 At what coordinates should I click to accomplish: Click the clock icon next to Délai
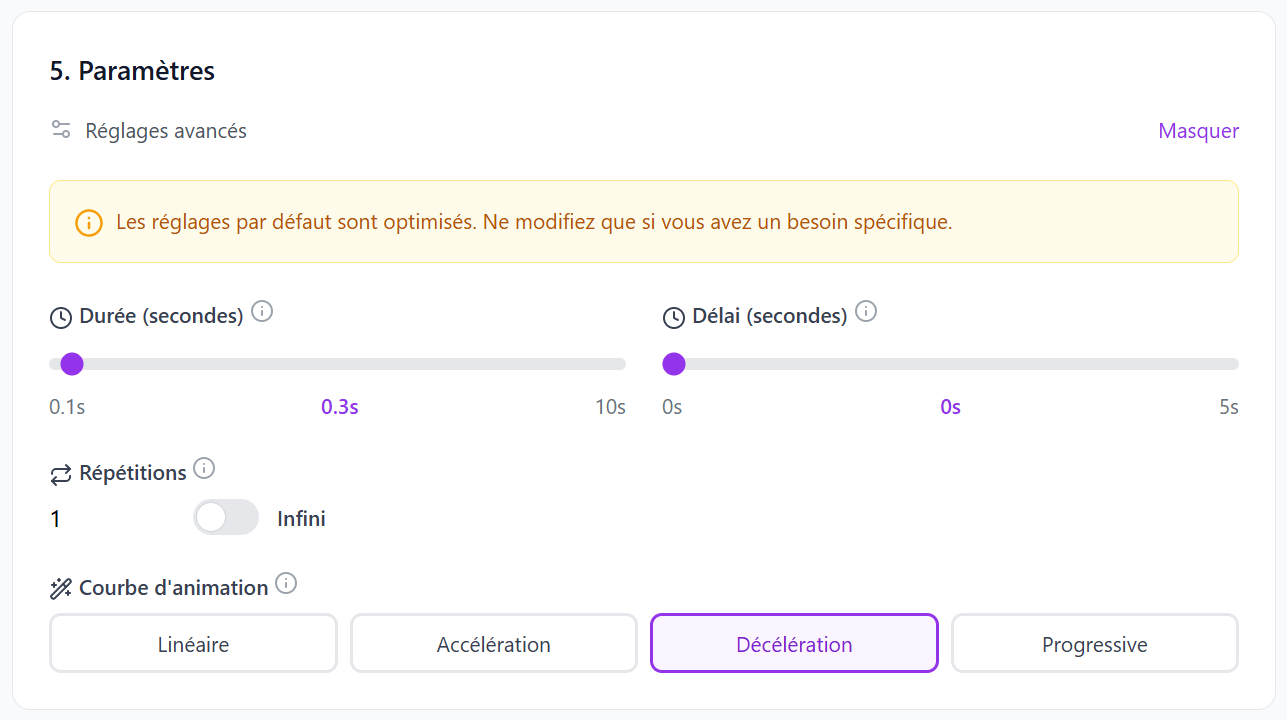pyautogui.click(x=672, y=316)
